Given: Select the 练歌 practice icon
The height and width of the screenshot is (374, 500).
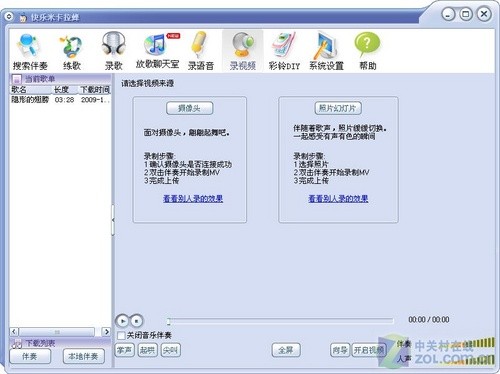Looking at the screenshot, I should click(x=71, y=51).
